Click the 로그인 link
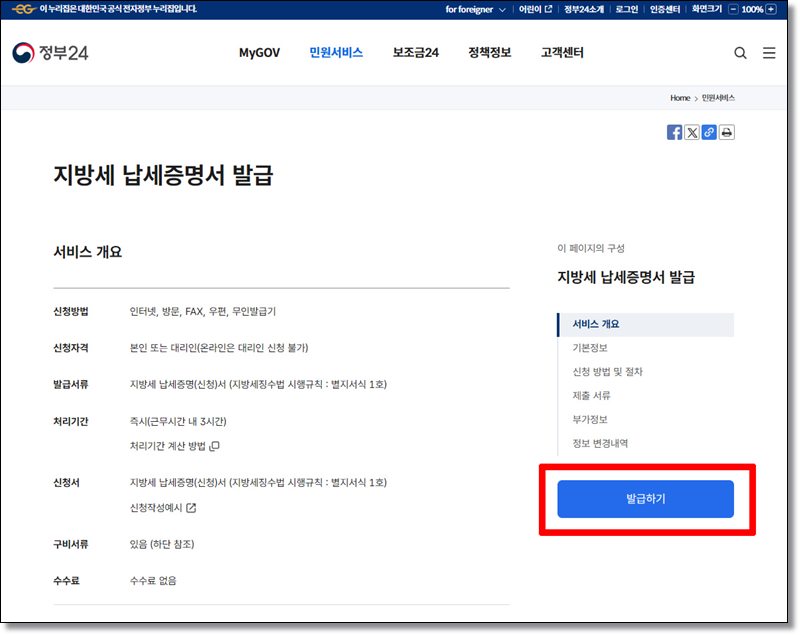This screenshot has height=635, width=800. coord(626,9)
